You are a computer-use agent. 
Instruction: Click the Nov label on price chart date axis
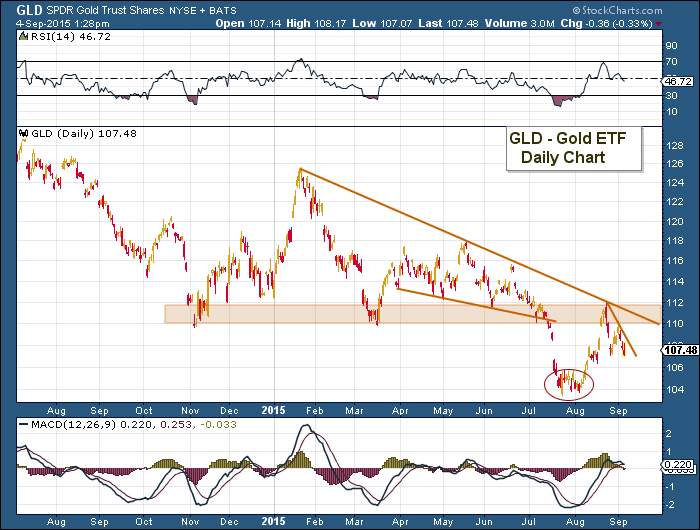coord(190,410)
